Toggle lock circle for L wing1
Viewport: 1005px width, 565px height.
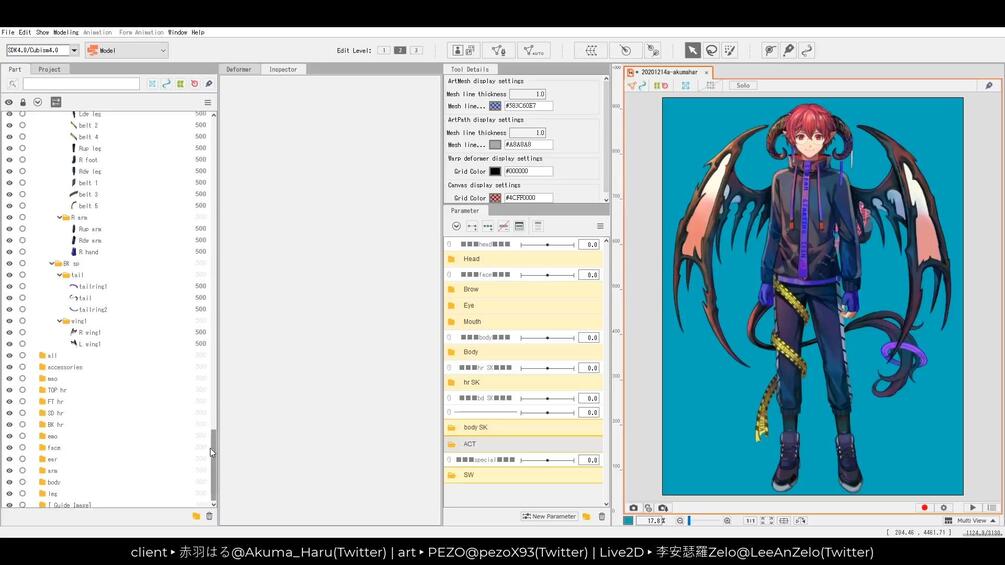(x=22, y=344)
